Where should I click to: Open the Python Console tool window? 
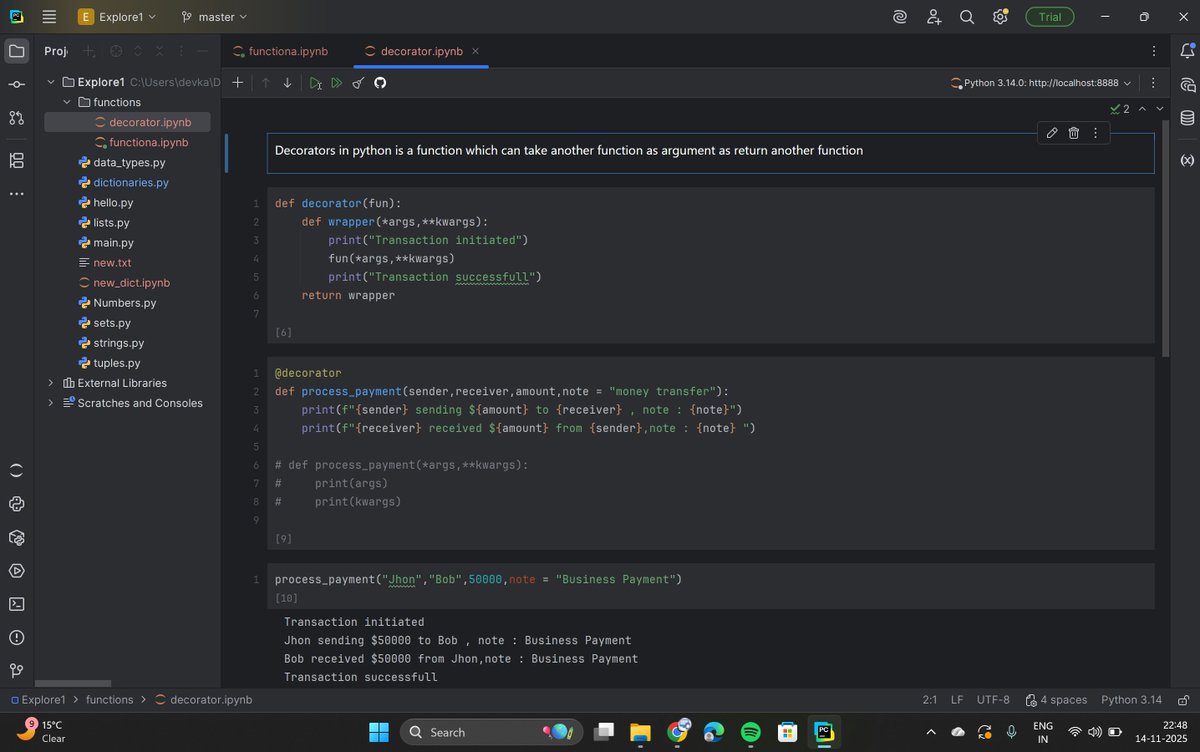click(16, 504)
